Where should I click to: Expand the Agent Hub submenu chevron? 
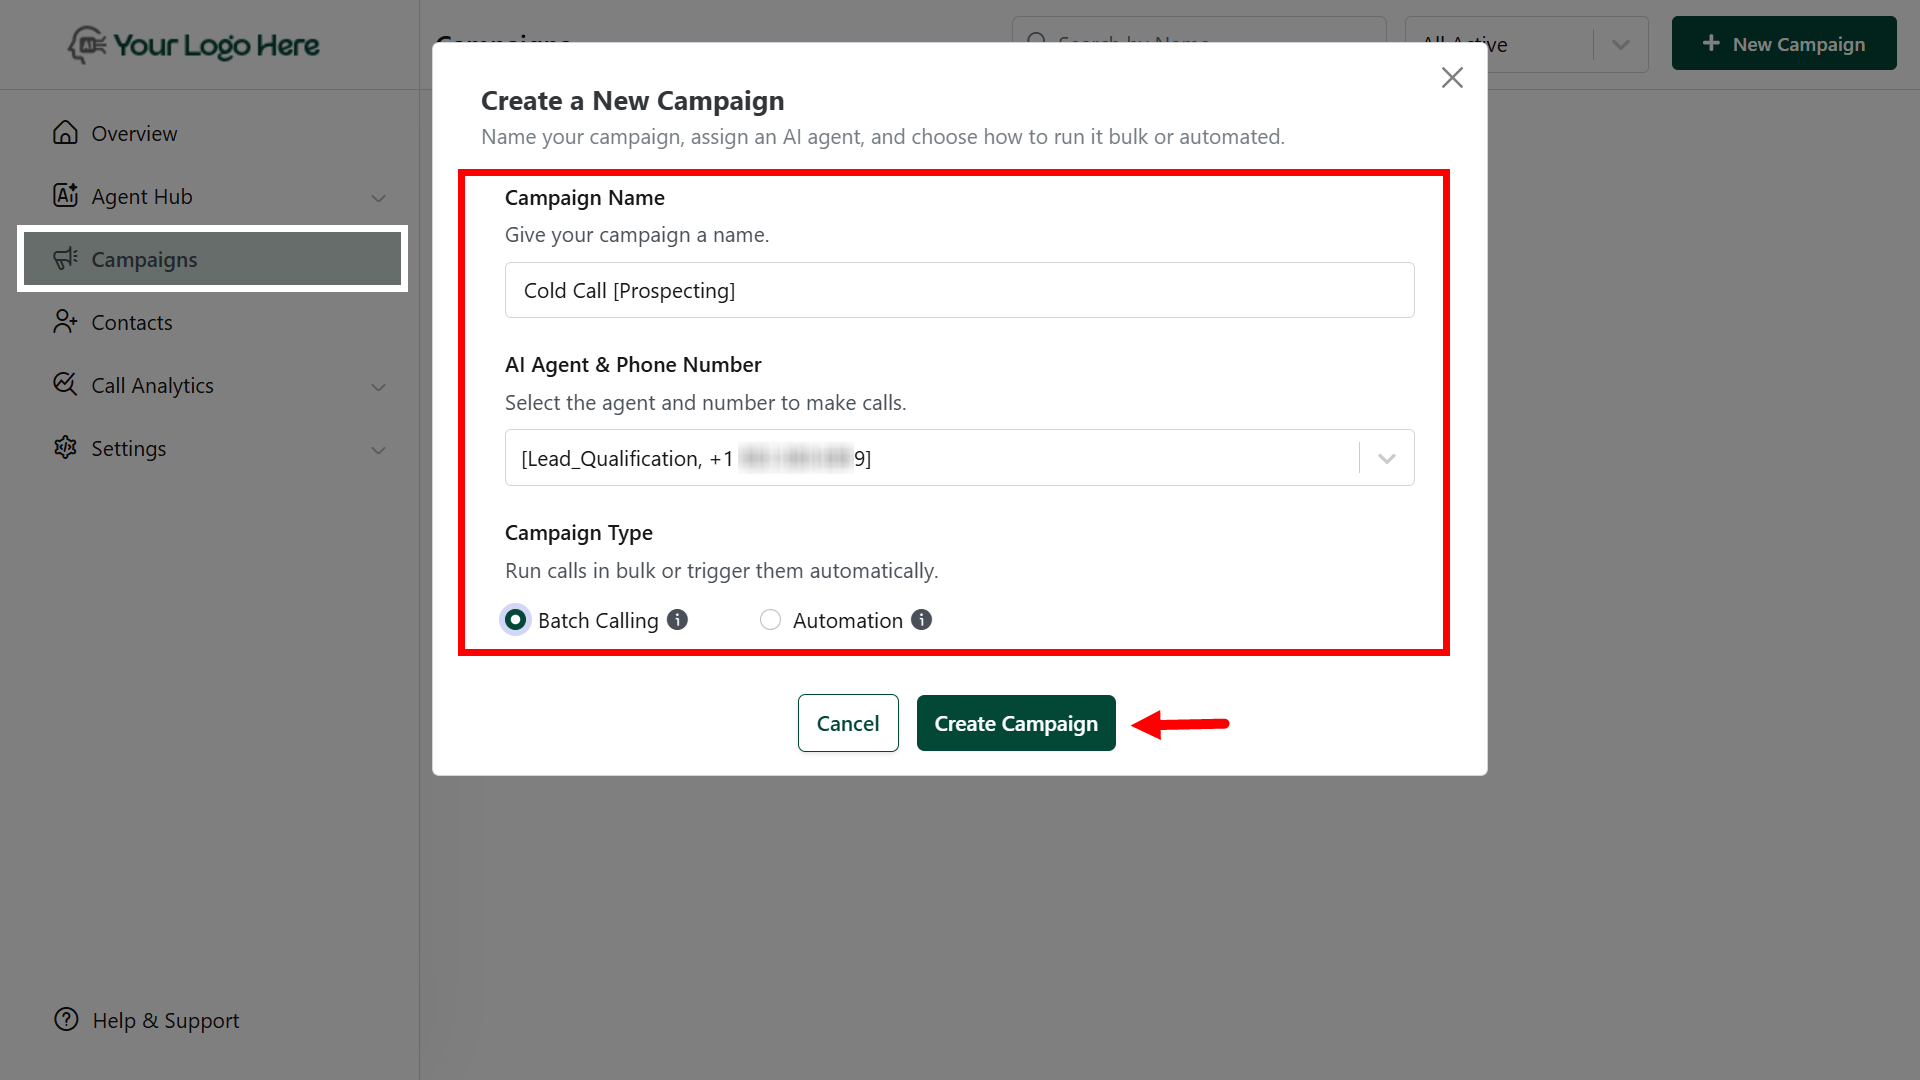[378, 198]
